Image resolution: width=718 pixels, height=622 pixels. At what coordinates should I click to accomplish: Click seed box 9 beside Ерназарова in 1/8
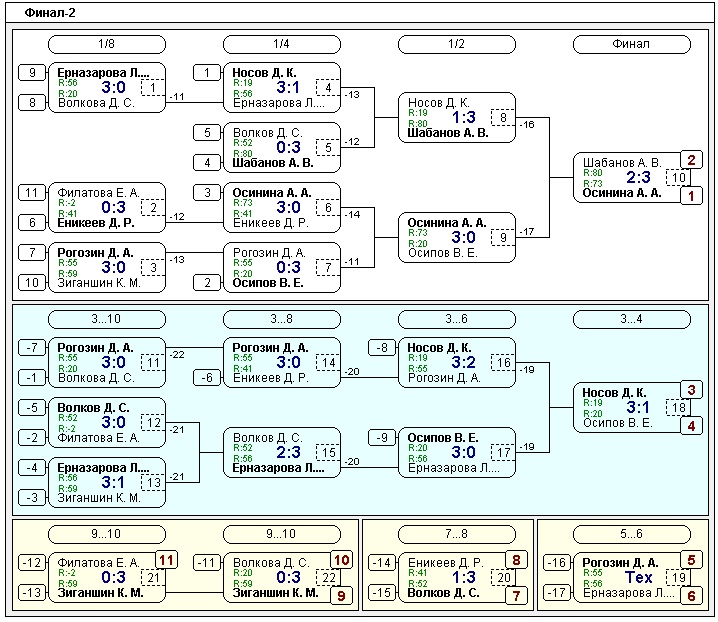[32, 73]
